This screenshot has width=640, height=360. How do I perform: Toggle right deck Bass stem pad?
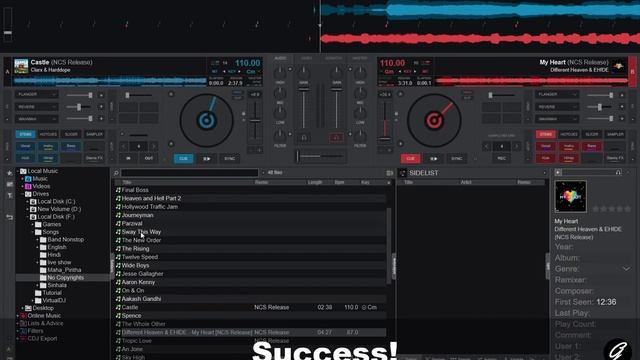[x=592, y=147]
